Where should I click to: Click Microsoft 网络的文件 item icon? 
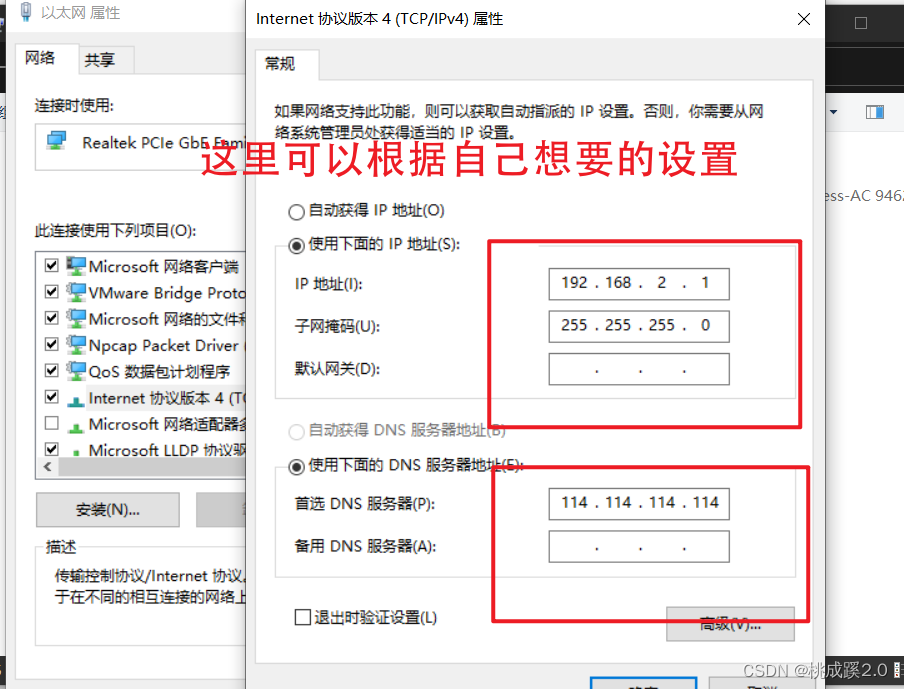coord(76,318)
